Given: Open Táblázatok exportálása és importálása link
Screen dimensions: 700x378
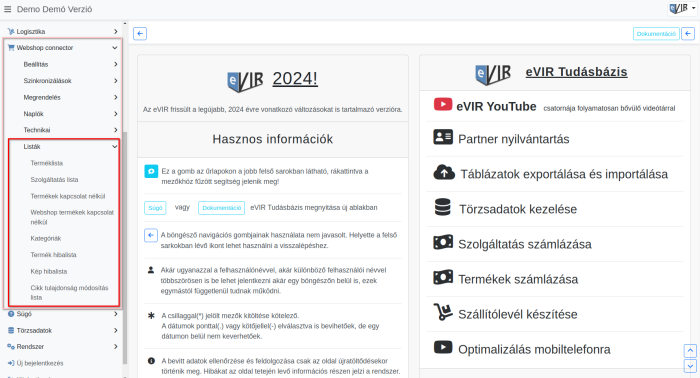Looking at the screenshot, I should coord(564,174).
